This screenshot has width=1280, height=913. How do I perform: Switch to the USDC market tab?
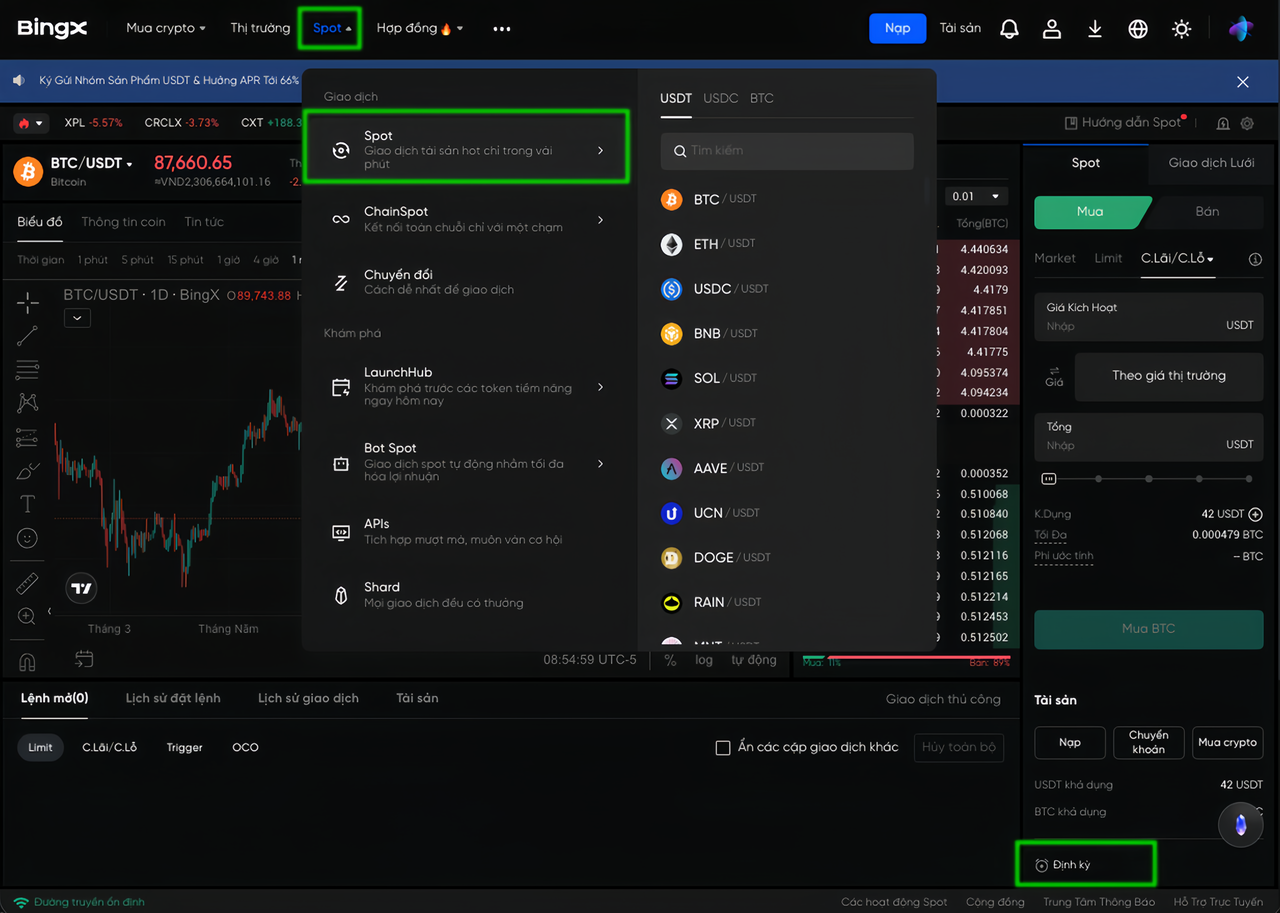point(720,98)
